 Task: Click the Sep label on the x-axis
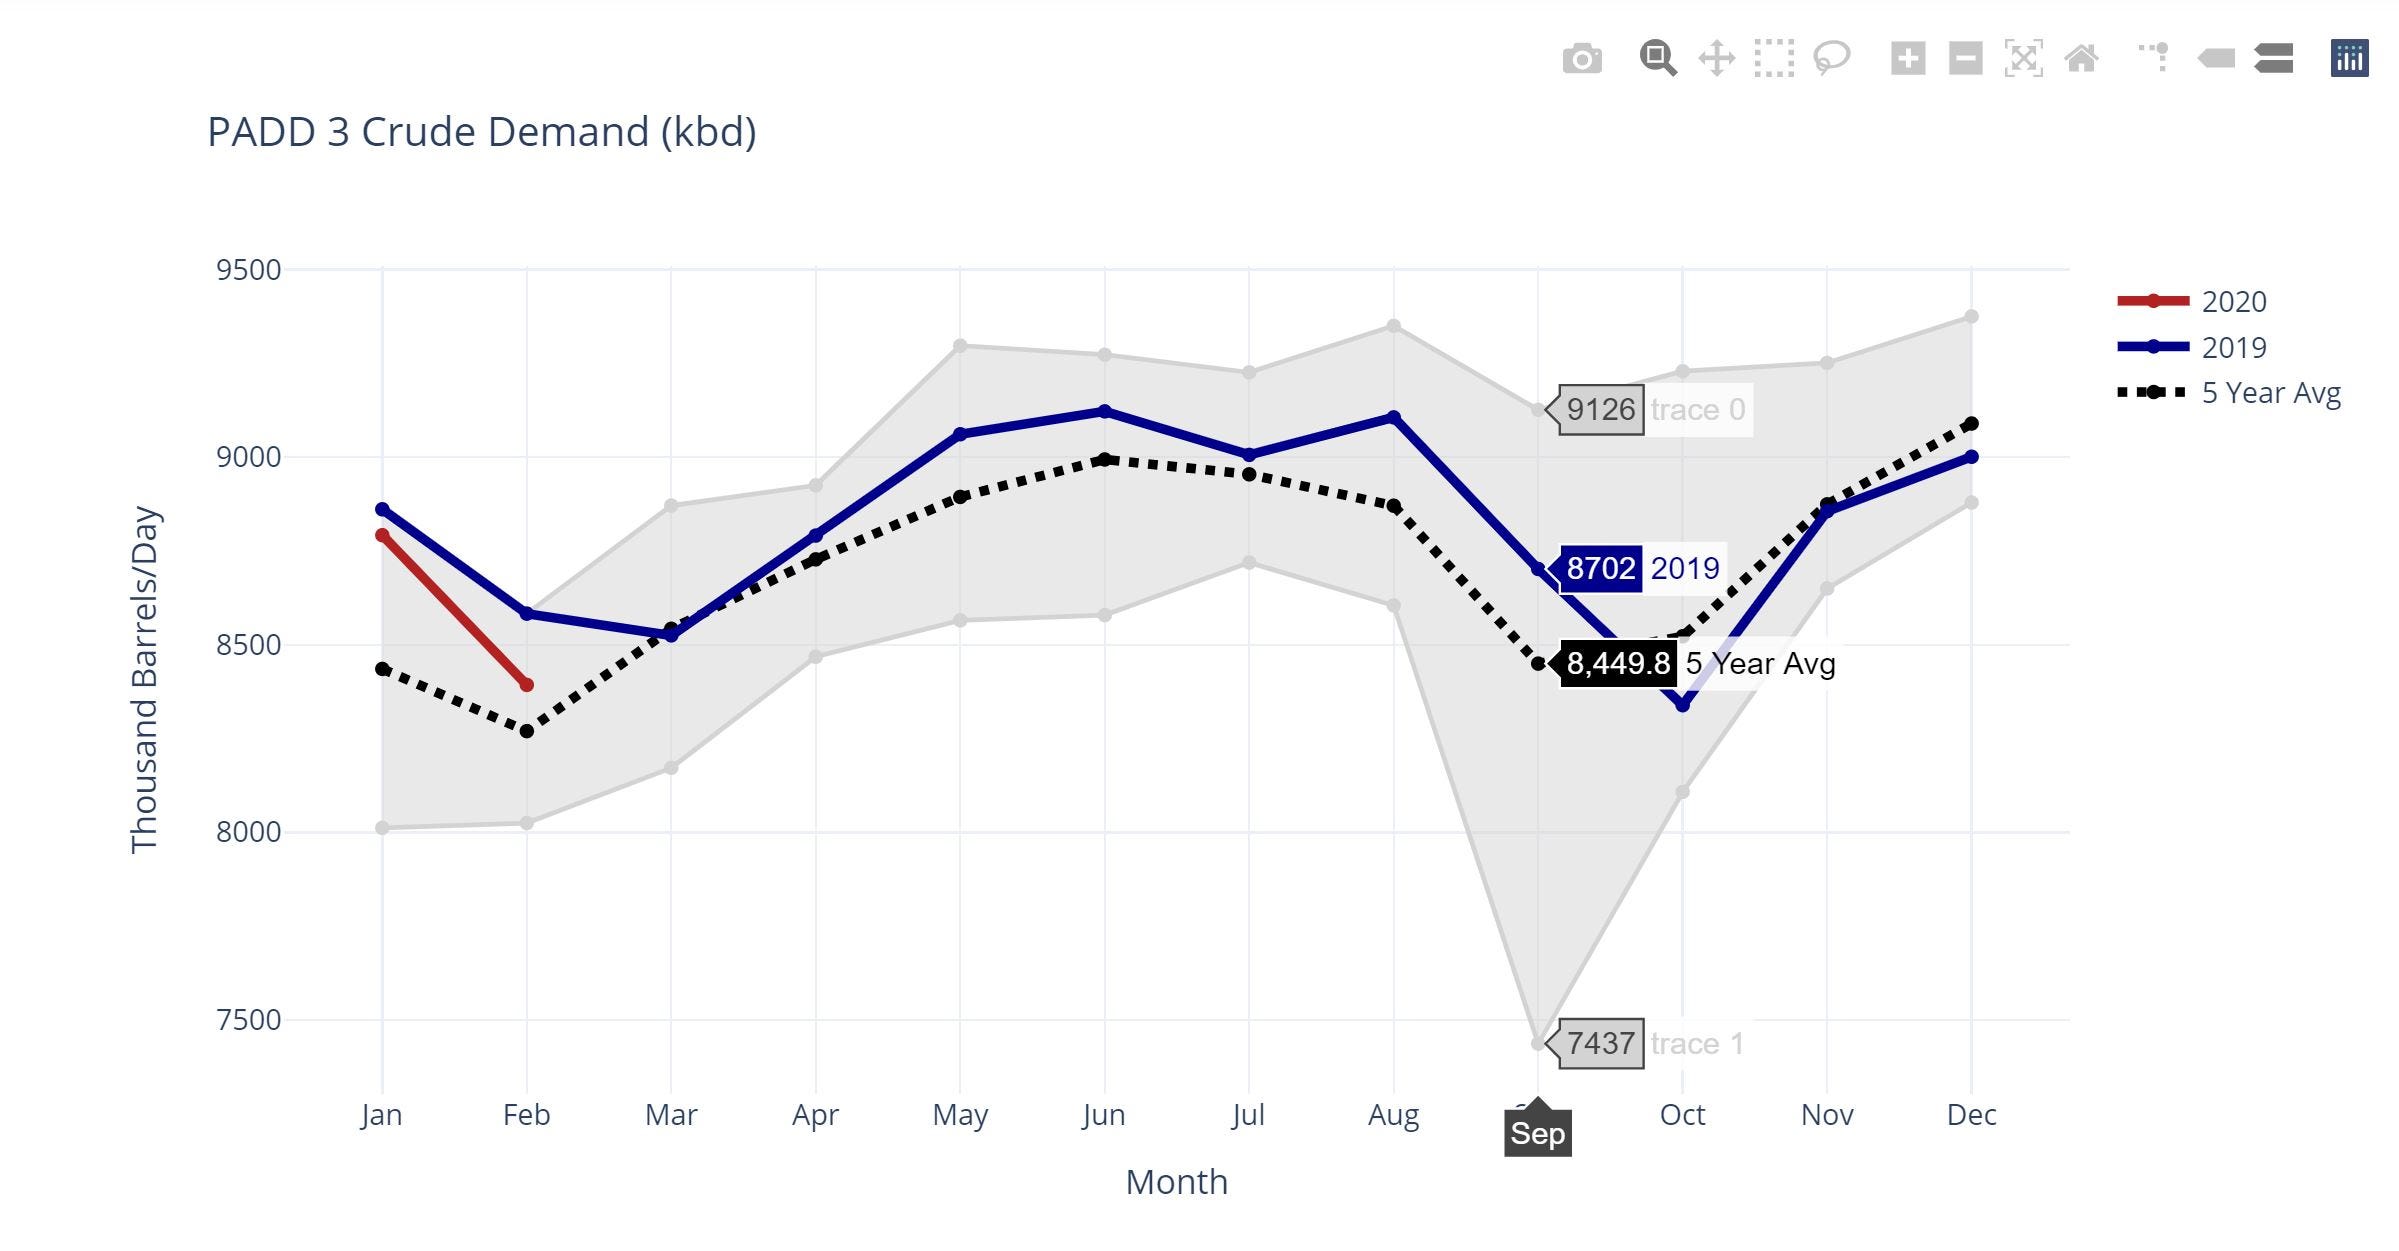pyautogui.click(x=1538, y=1131)
